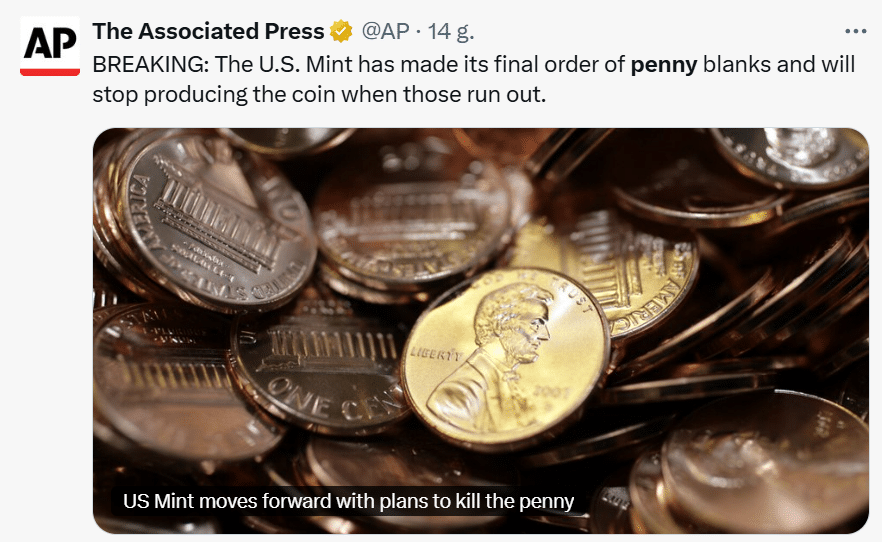882x542 pixels.
Task: Click the gold verified badge
Action: [x=341, y=31]
